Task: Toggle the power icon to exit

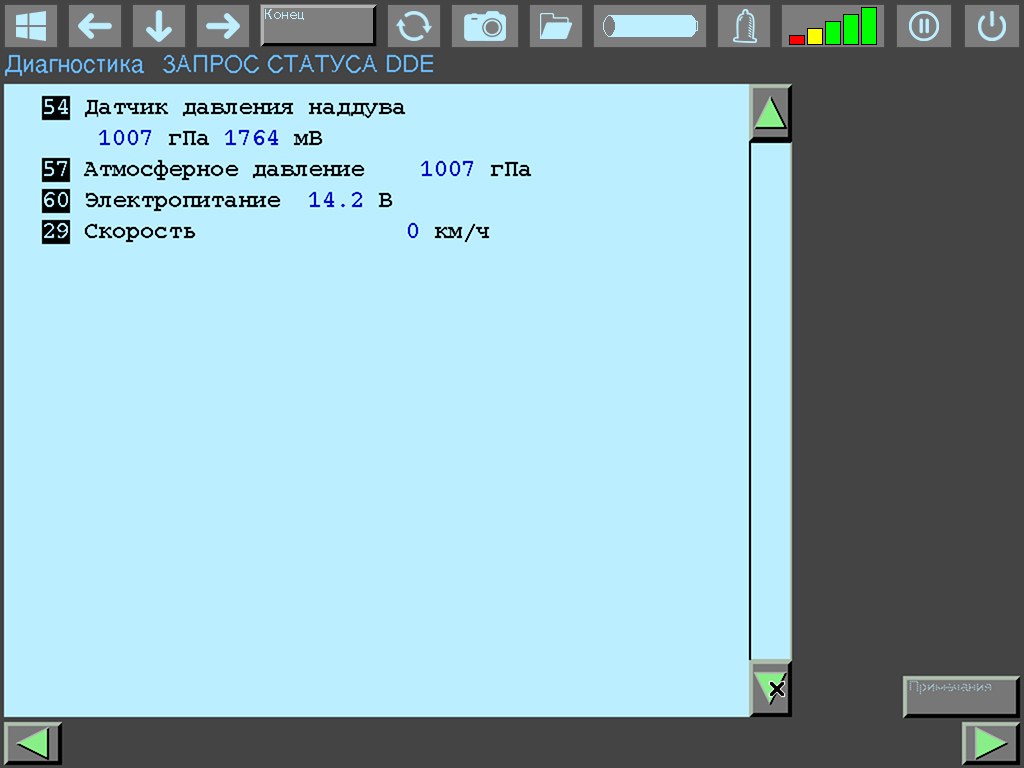Action: pyautogui.click(x=991, y=26)
